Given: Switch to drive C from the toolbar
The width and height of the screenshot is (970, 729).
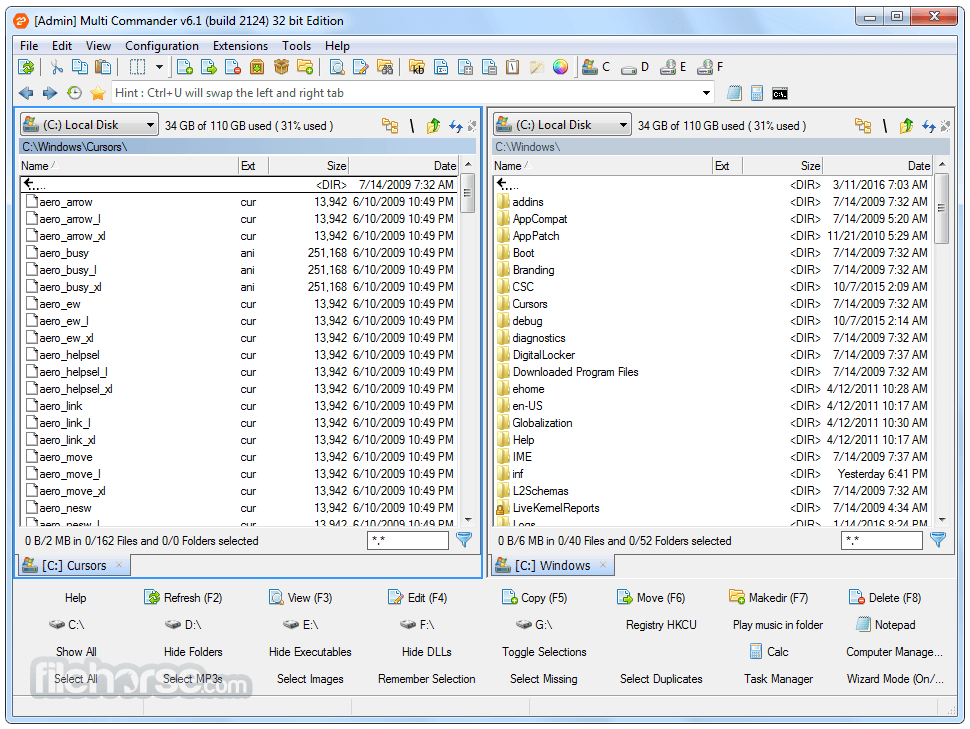Looking at the screenshot, I should (596, 67).
